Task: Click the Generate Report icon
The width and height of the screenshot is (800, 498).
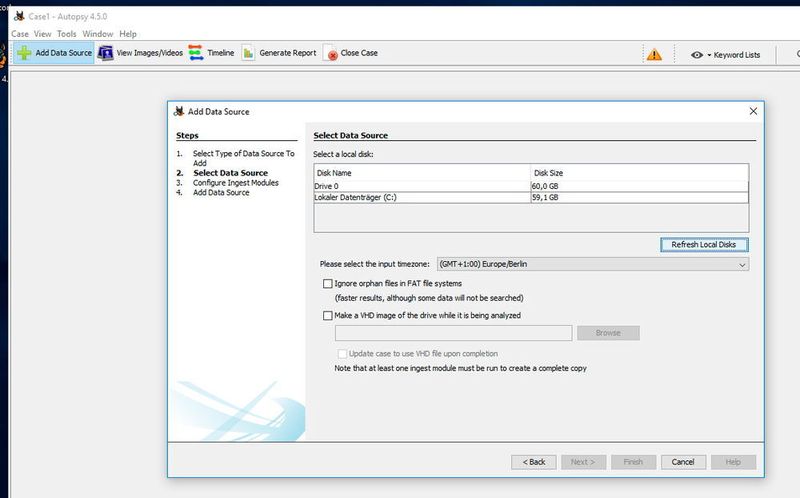Action: [x=248, y=54]
